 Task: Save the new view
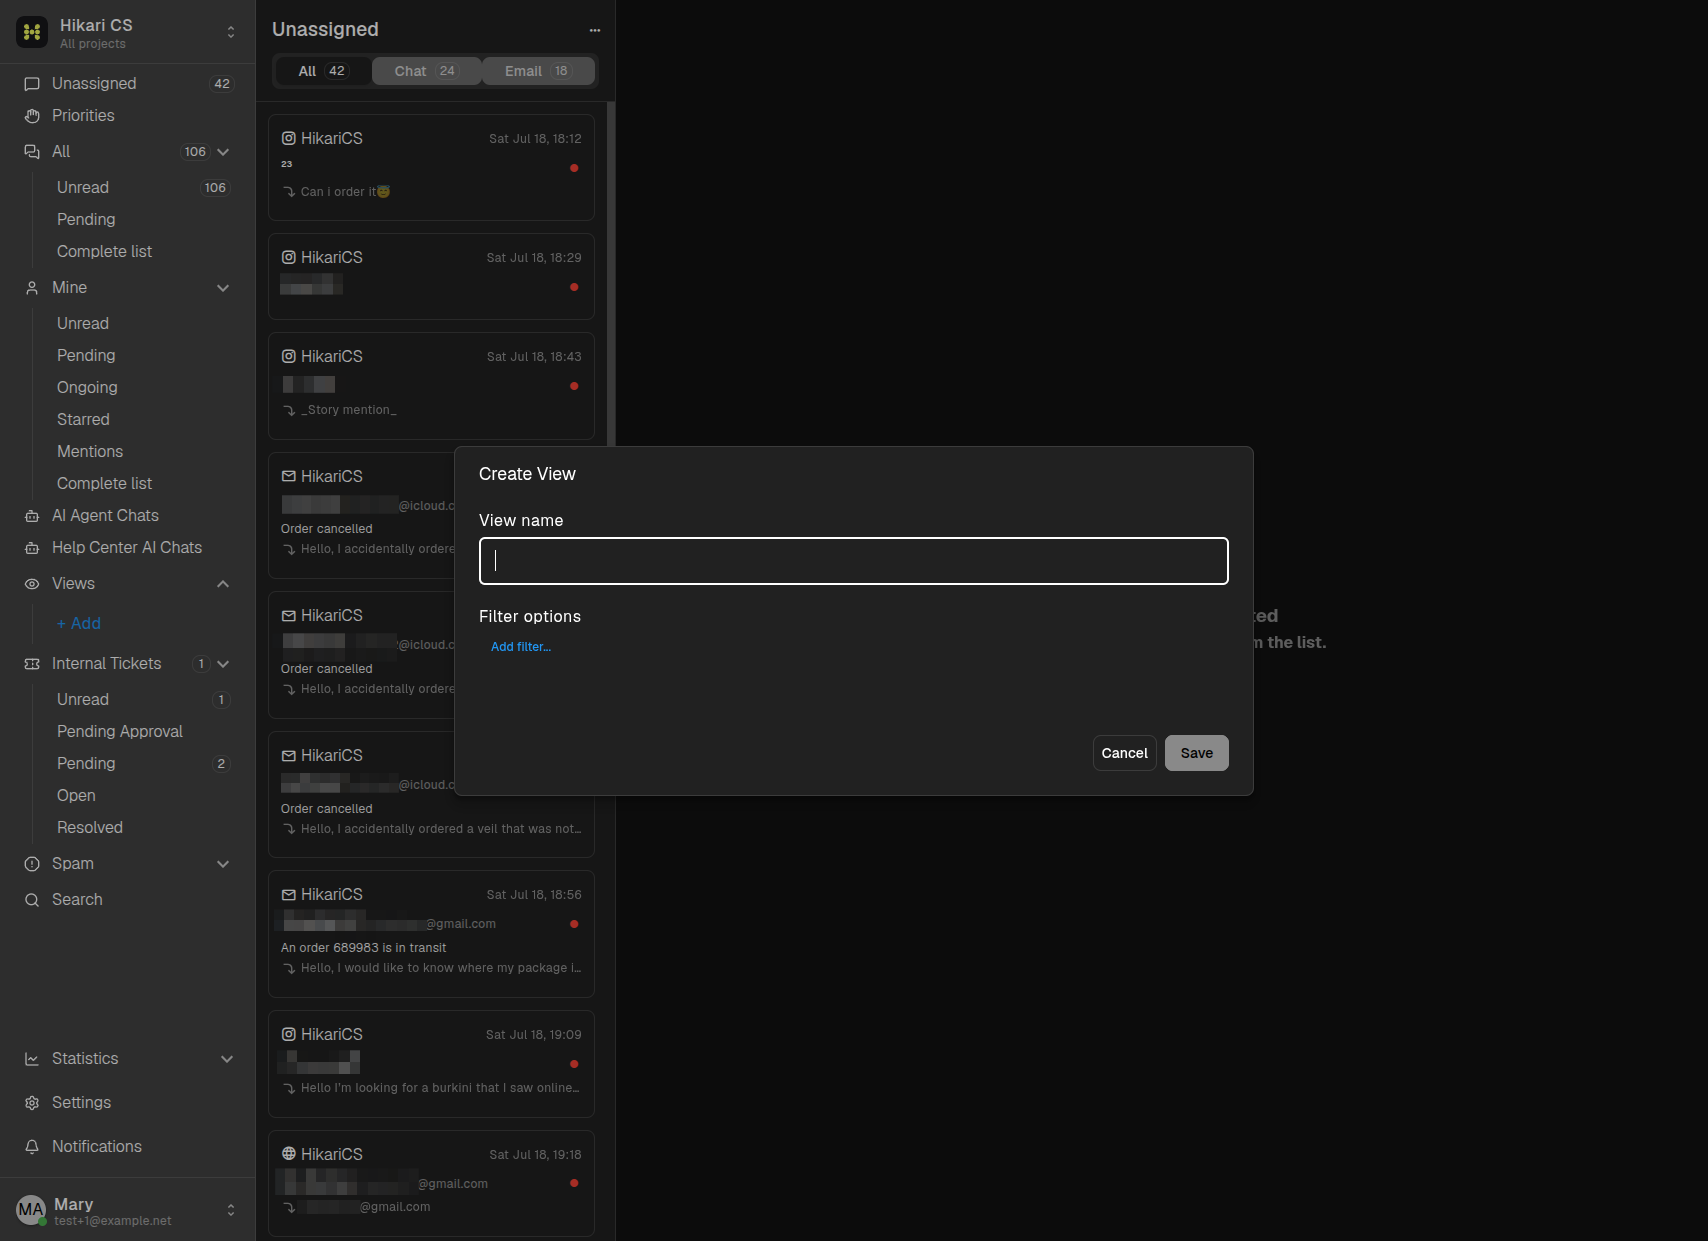point(1197,753)
